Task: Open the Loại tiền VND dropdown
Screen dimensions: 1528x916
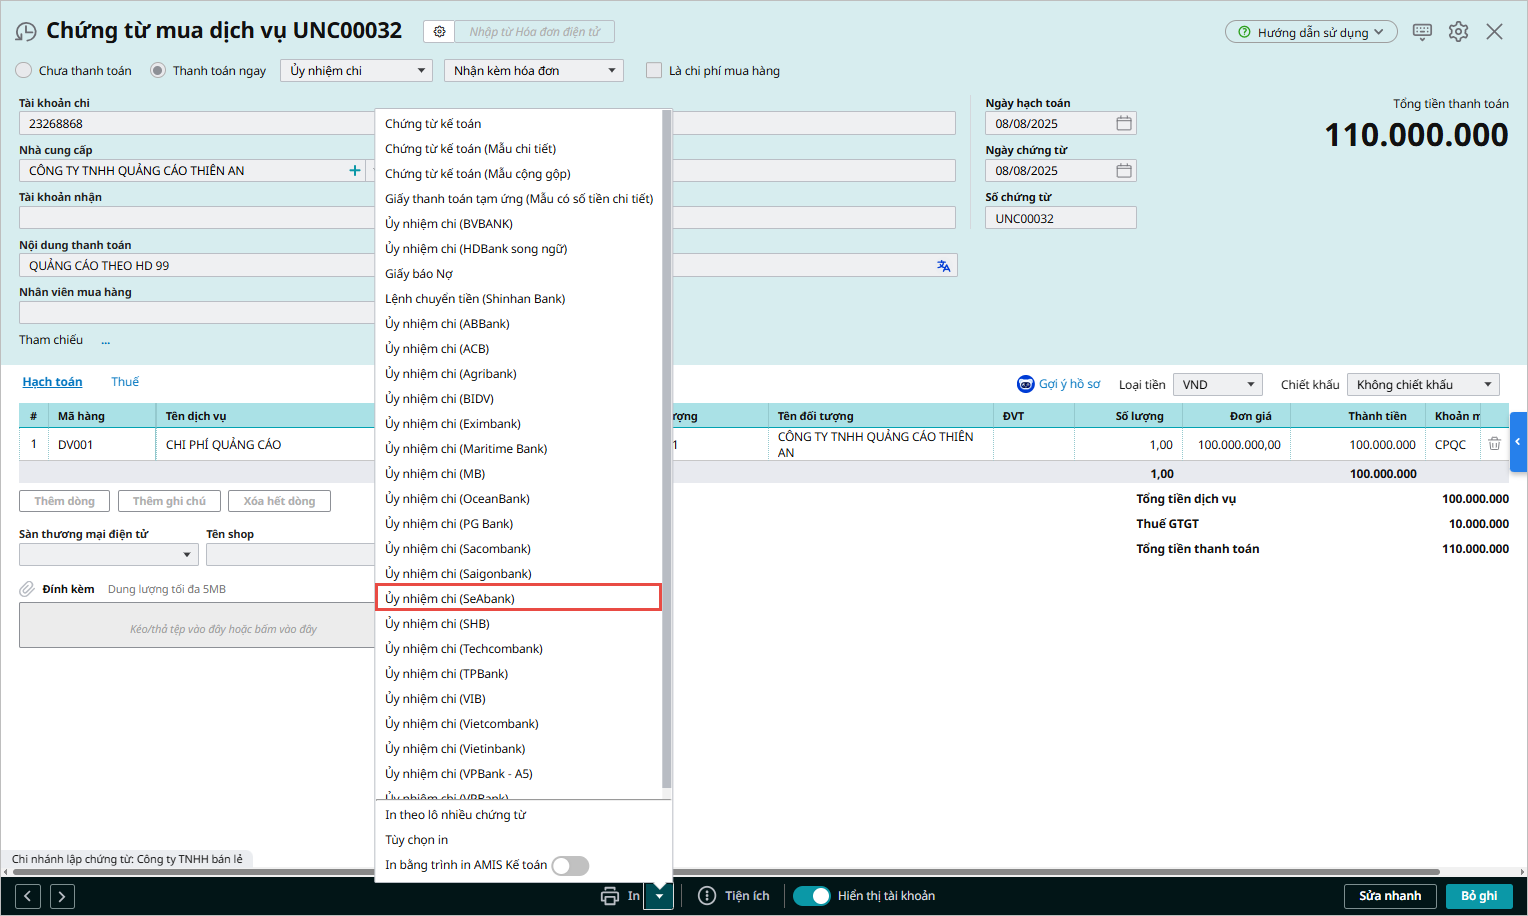Action: pos(1217,385)
